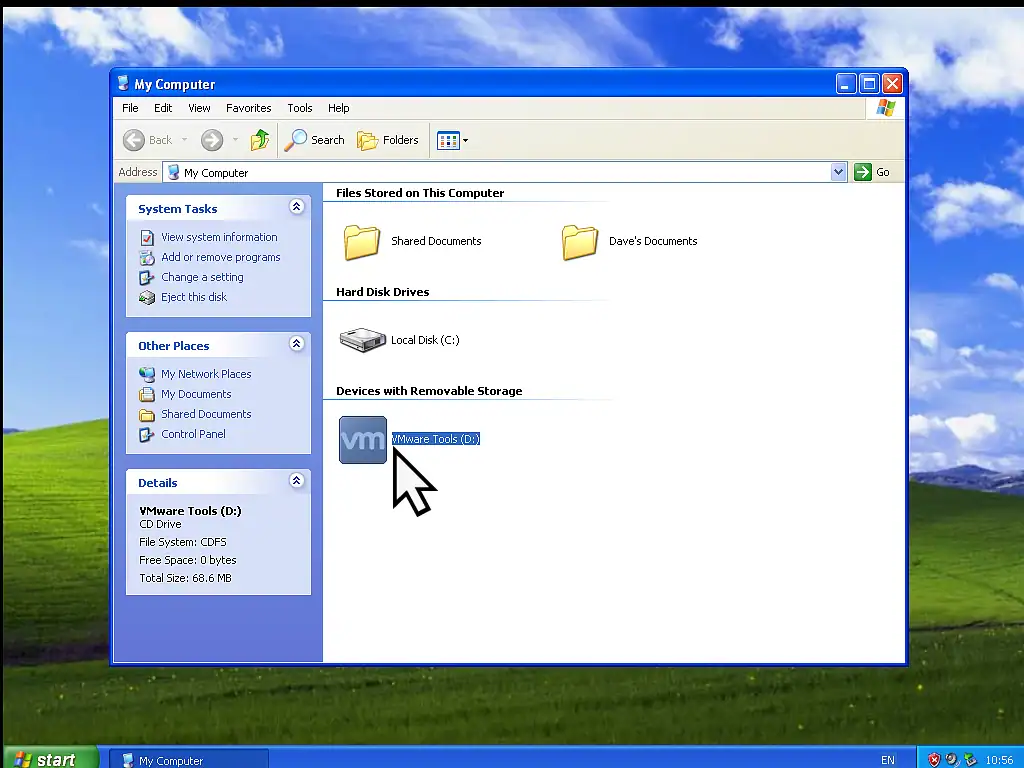Image resolution: width=1024 pixels, height=768 pixels.
Task: Click the My Computer taskbar button
Action: tap(189, 760)
